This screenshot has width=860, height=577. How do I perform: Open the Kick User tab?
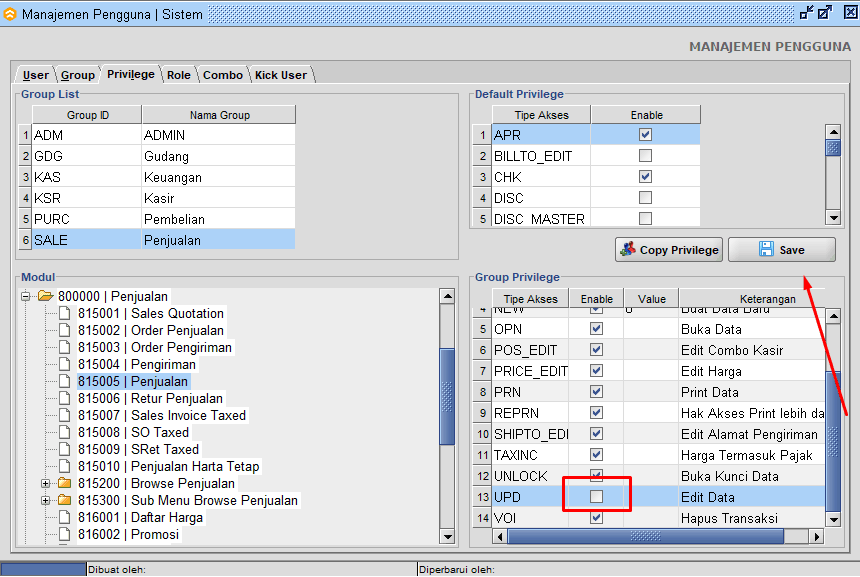(281, 75)
